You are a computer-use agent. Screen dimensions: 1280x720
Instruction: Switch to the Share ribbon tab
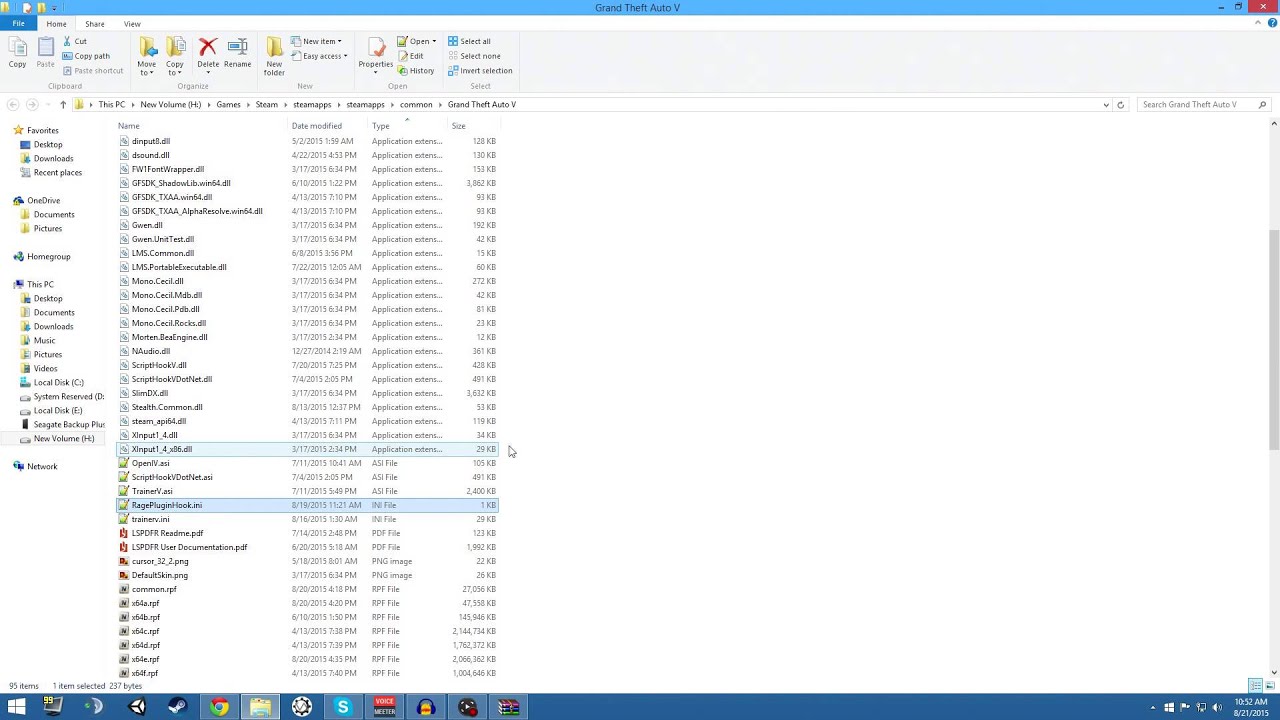(x=94, y=23)
